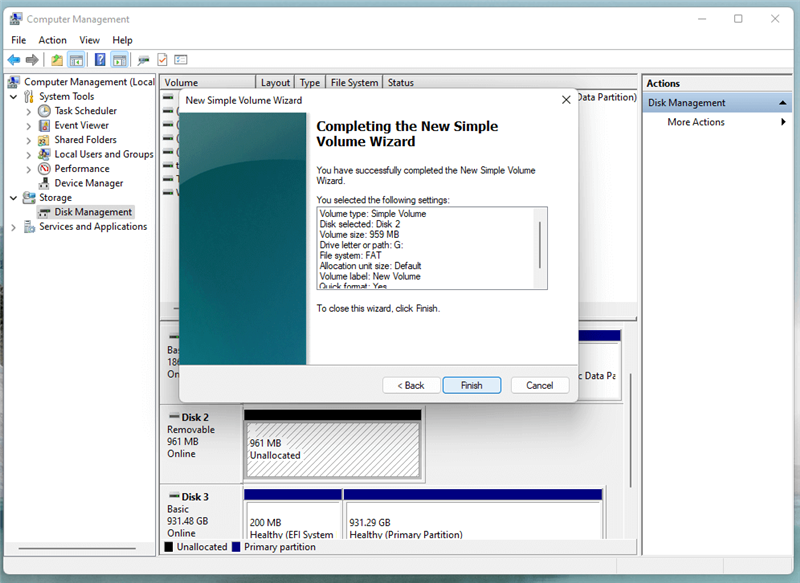Open the View menu
Image resolution: width=800 pixels, height=583 pixels.
click(89, 39)
